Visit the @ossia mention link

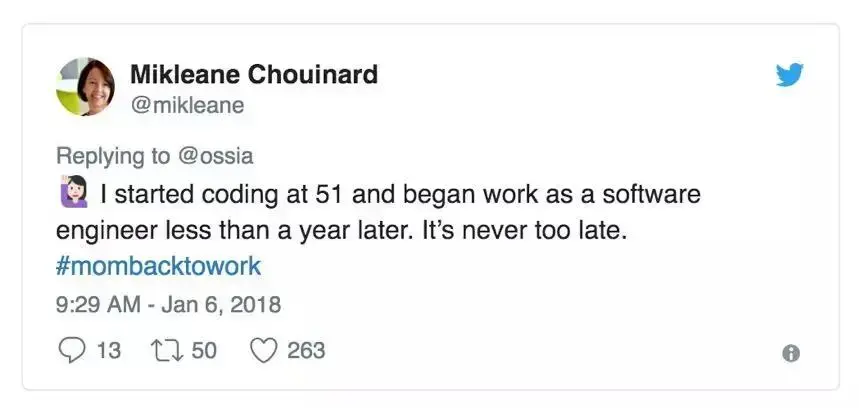(214, 156)
